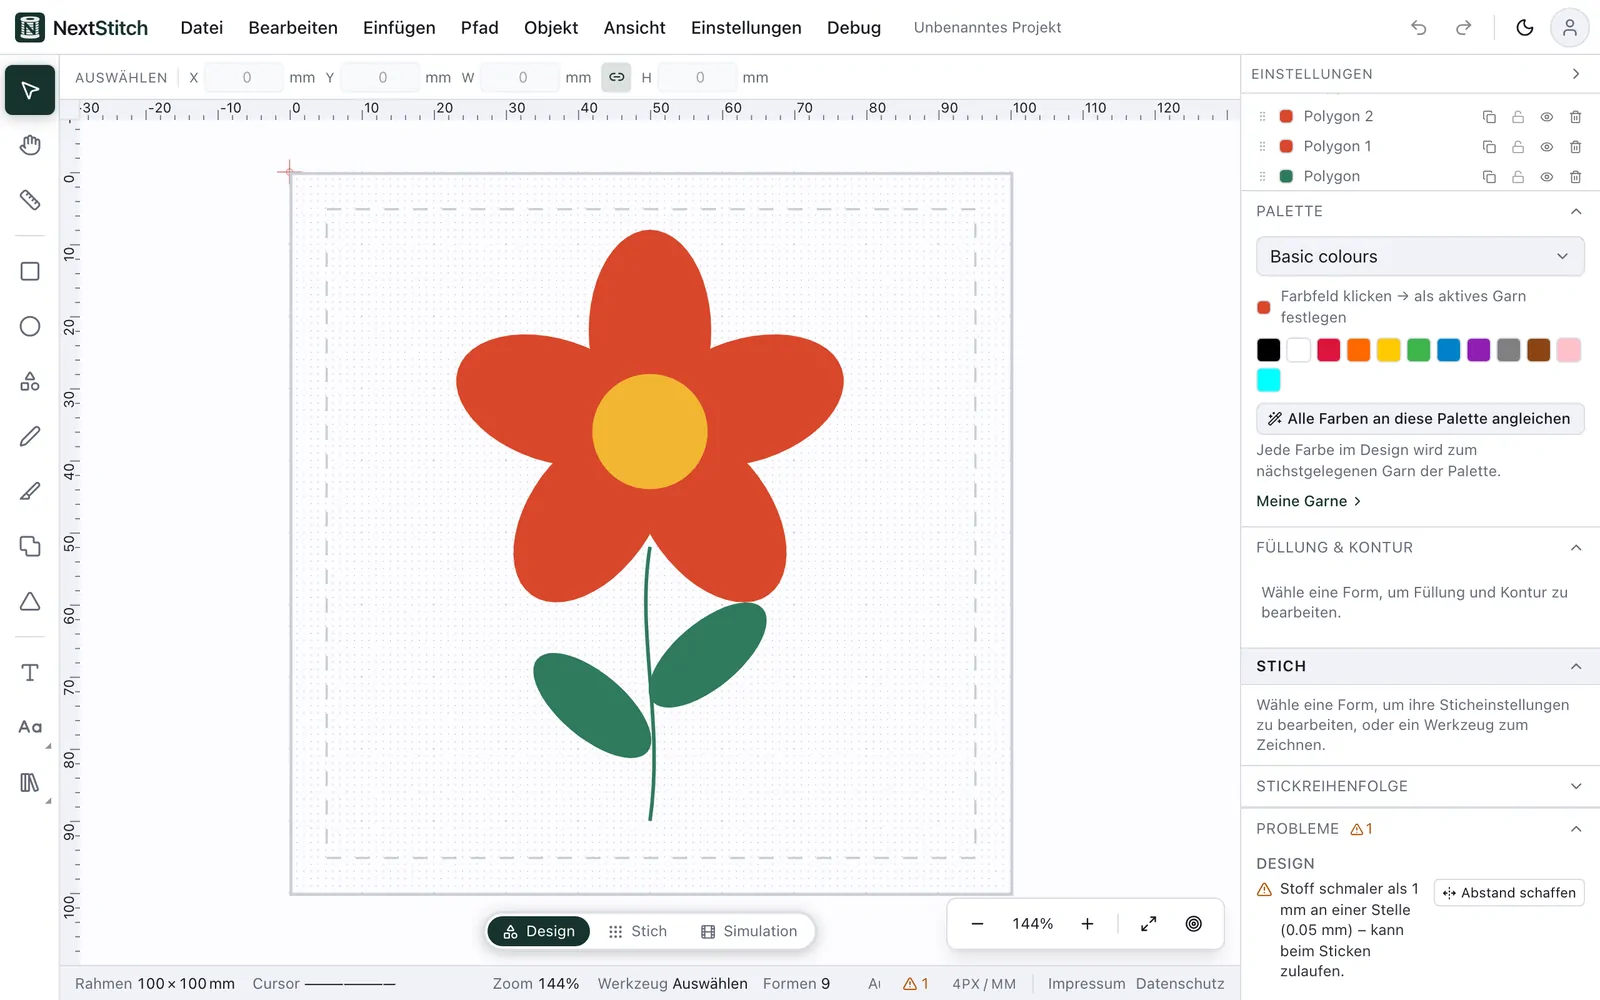This screenshot has width=1600, height=1000.
Task: Switch to the Simulation view tab
Action: 749,931
